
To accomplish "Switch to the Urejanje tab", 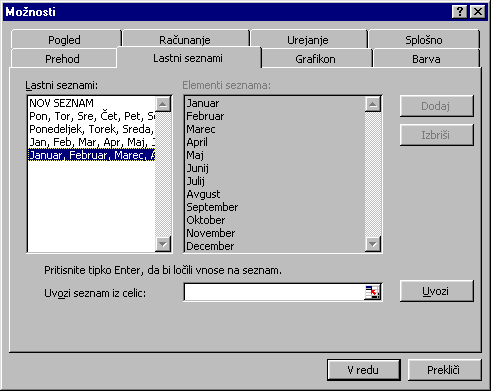I will pos(308,40).
